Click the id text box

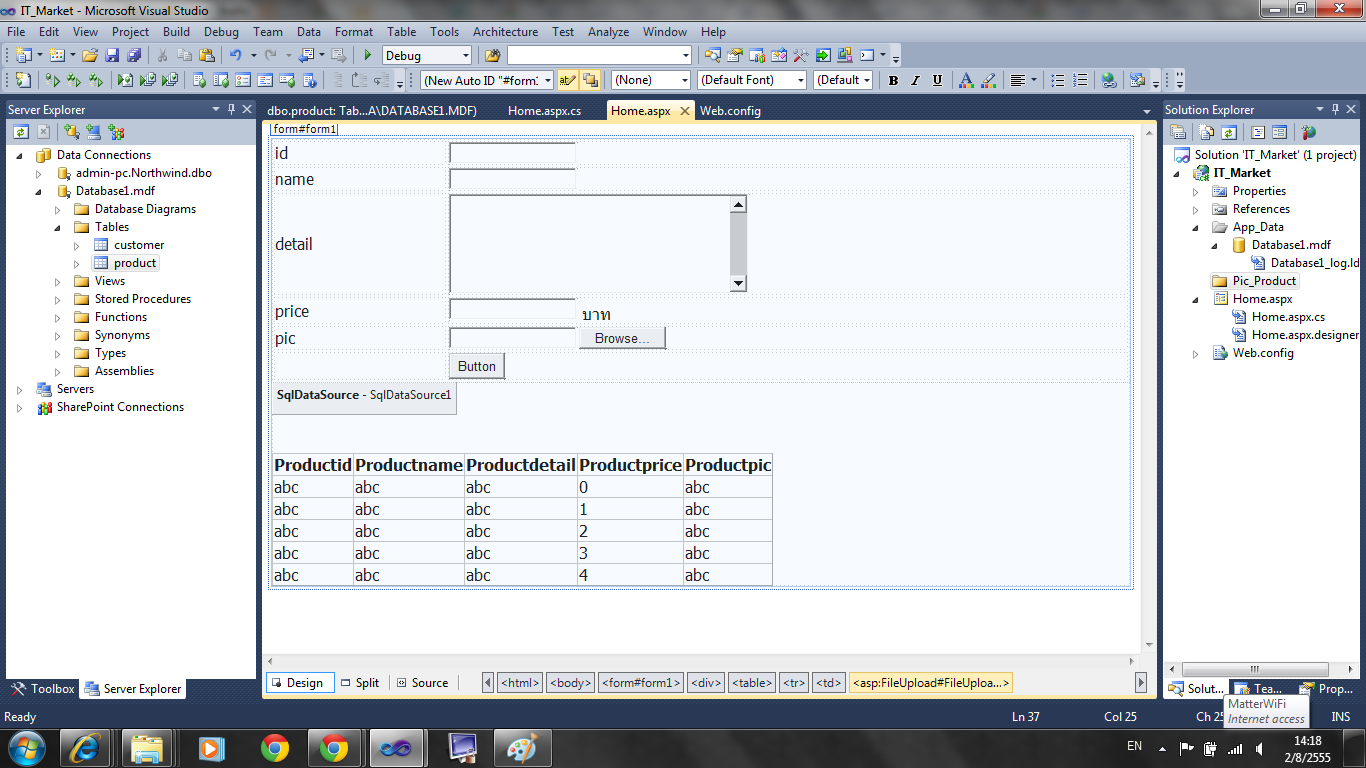(512, 153)
